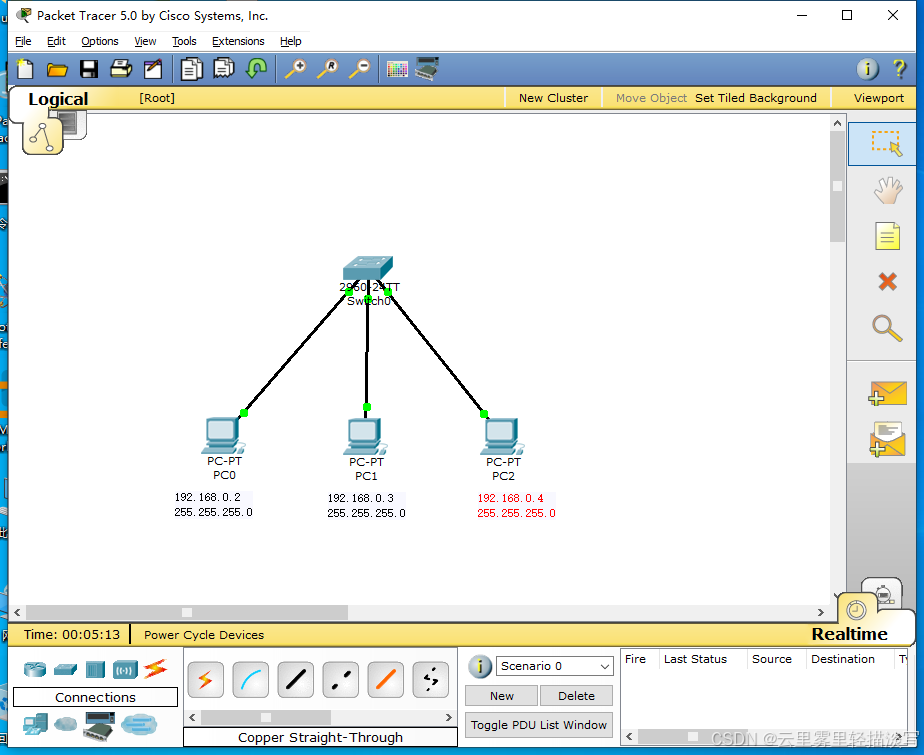Save the network with the floppy icon
Screen dimensions: 924x755
89,69
